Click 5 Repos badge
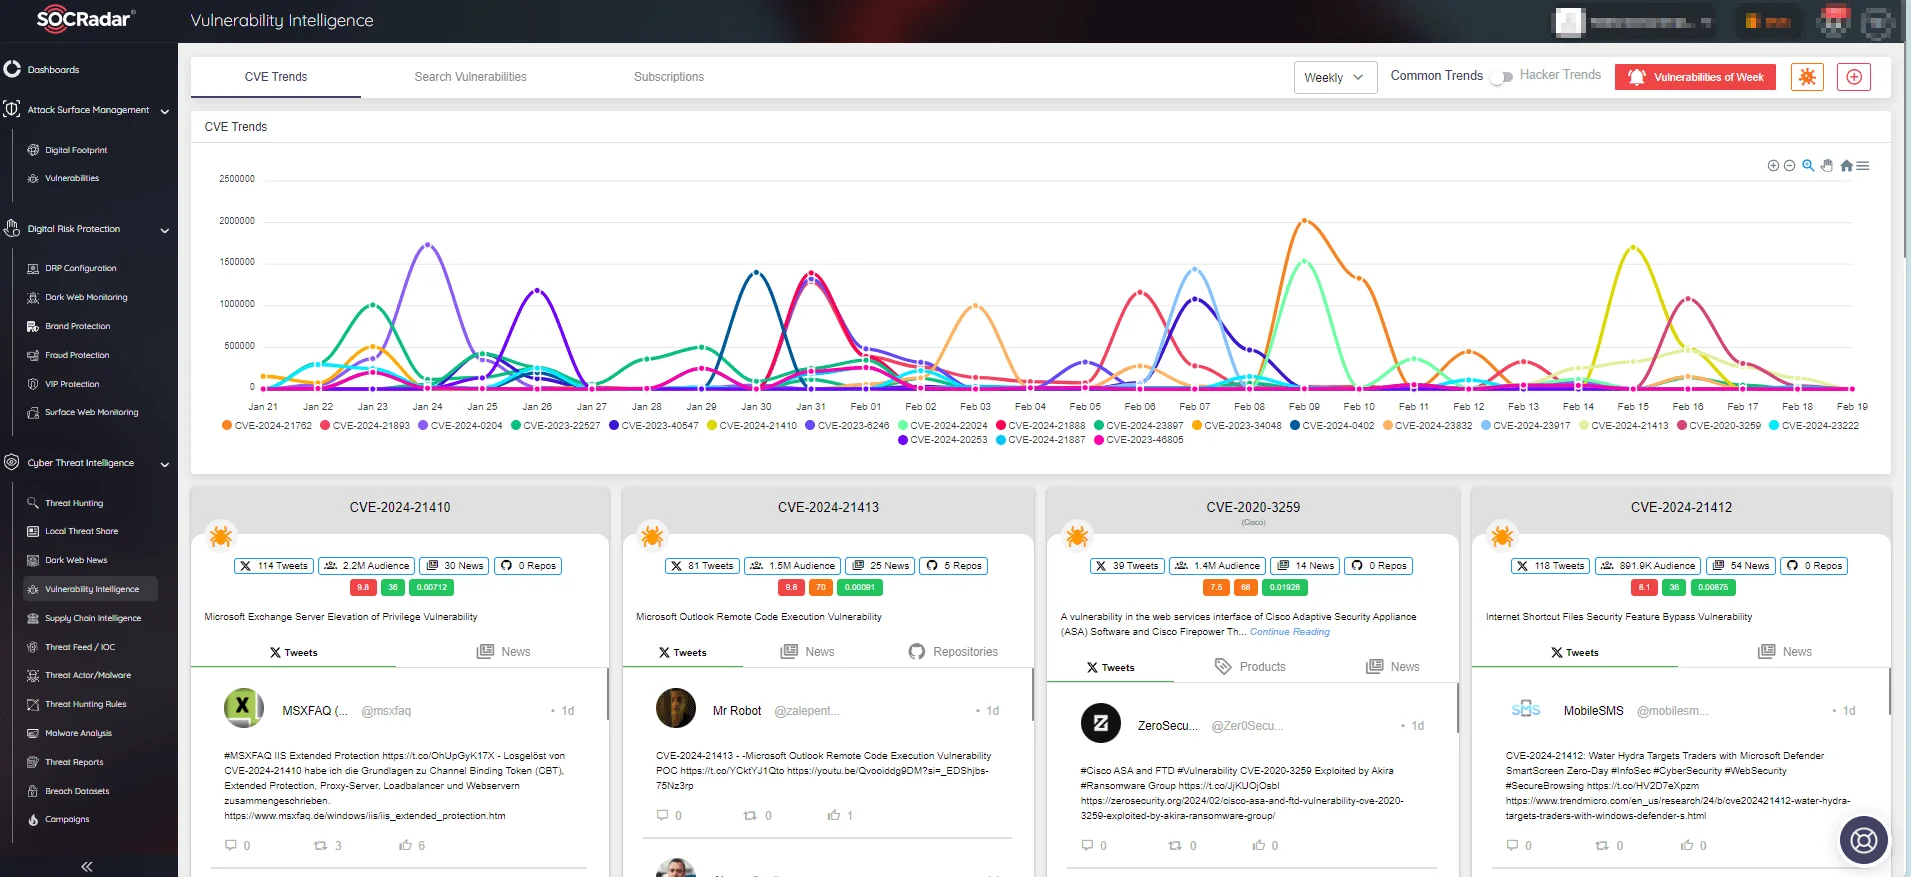The width and height of the screenshot is (1911, 877). (x=954, y=566)
